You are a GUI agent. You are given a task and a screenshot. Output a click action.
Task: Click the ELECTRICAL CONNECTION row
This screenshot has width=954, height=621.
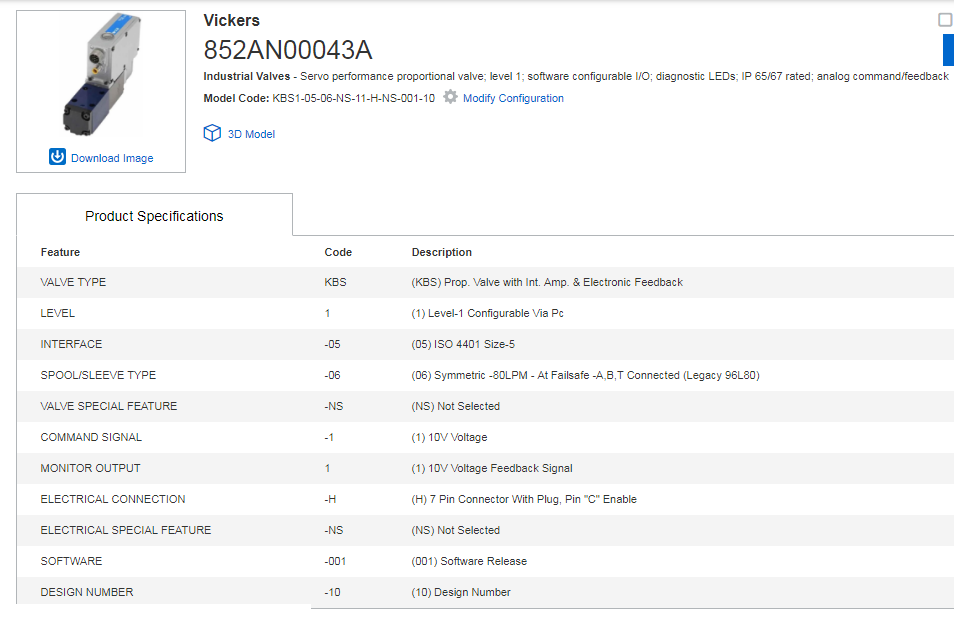tap(485, 499)
